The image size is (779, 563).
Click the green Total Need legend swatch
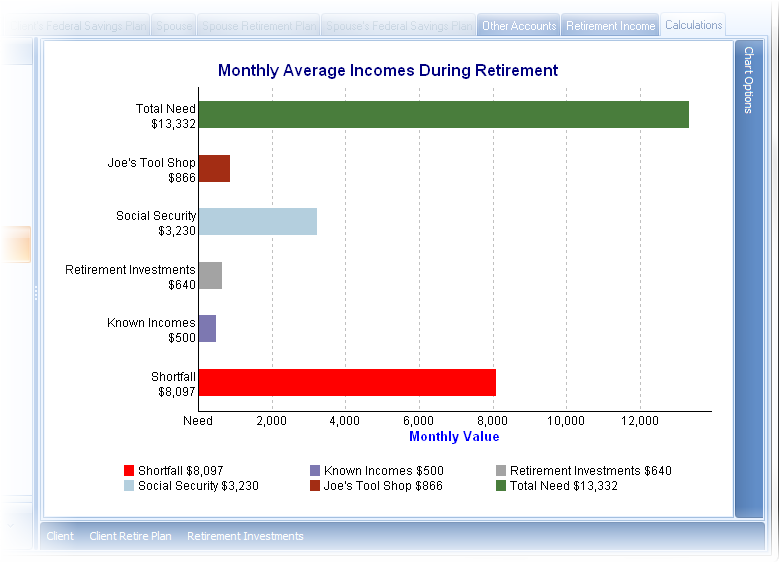click(501, 486)
